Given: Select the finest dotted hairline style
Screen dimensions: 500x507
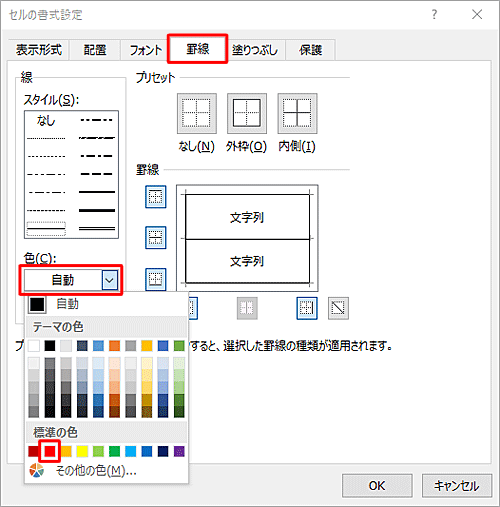Looking at the screenshot, I should (46, 138).
